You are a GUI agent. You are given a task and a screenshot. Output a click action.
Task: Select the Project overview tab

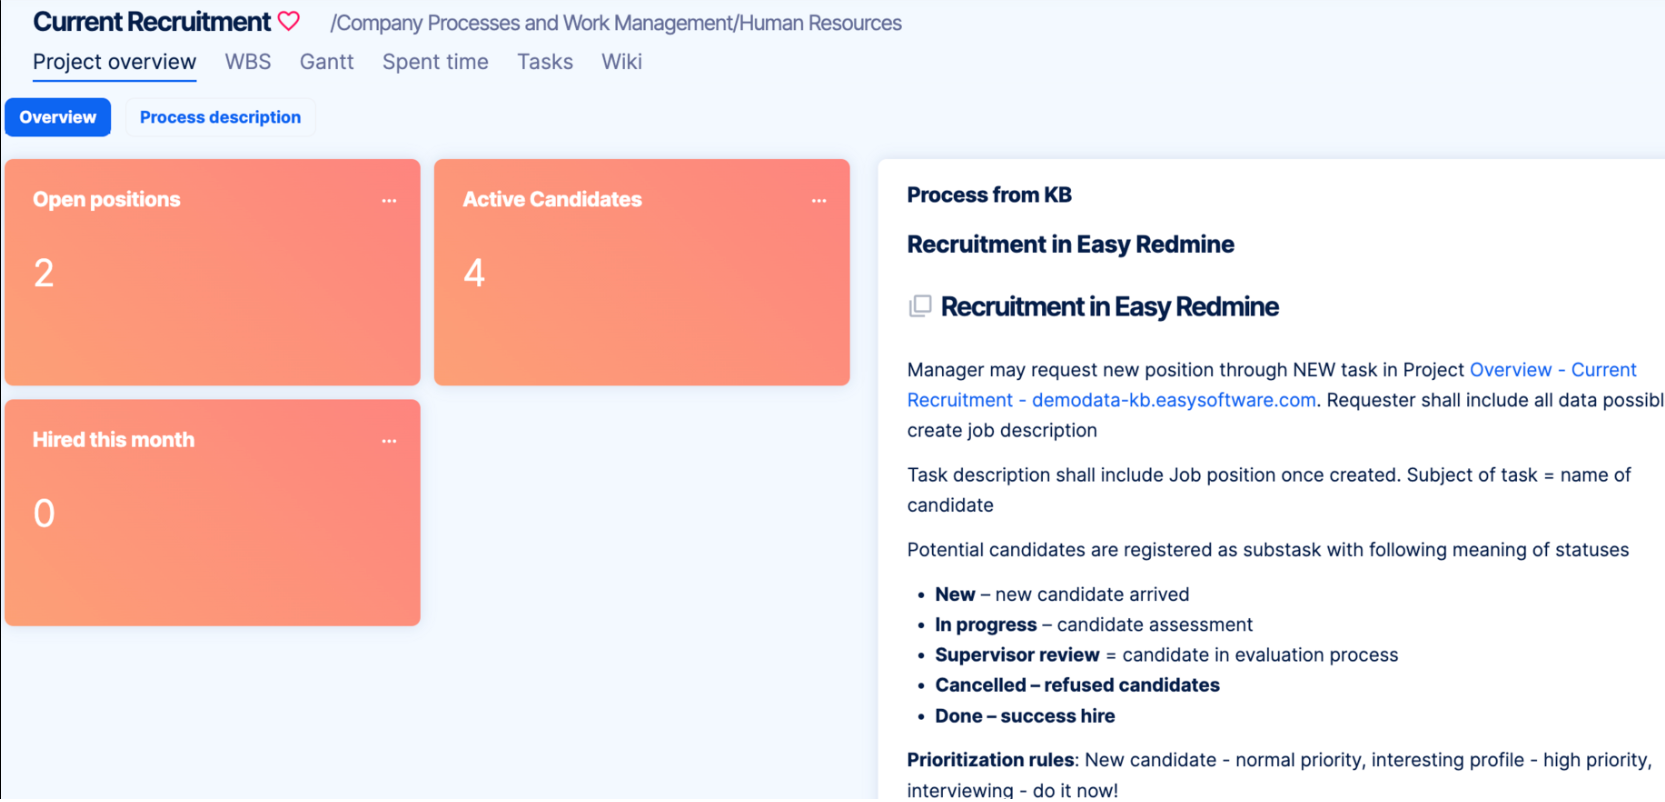[x=115, y=62]
